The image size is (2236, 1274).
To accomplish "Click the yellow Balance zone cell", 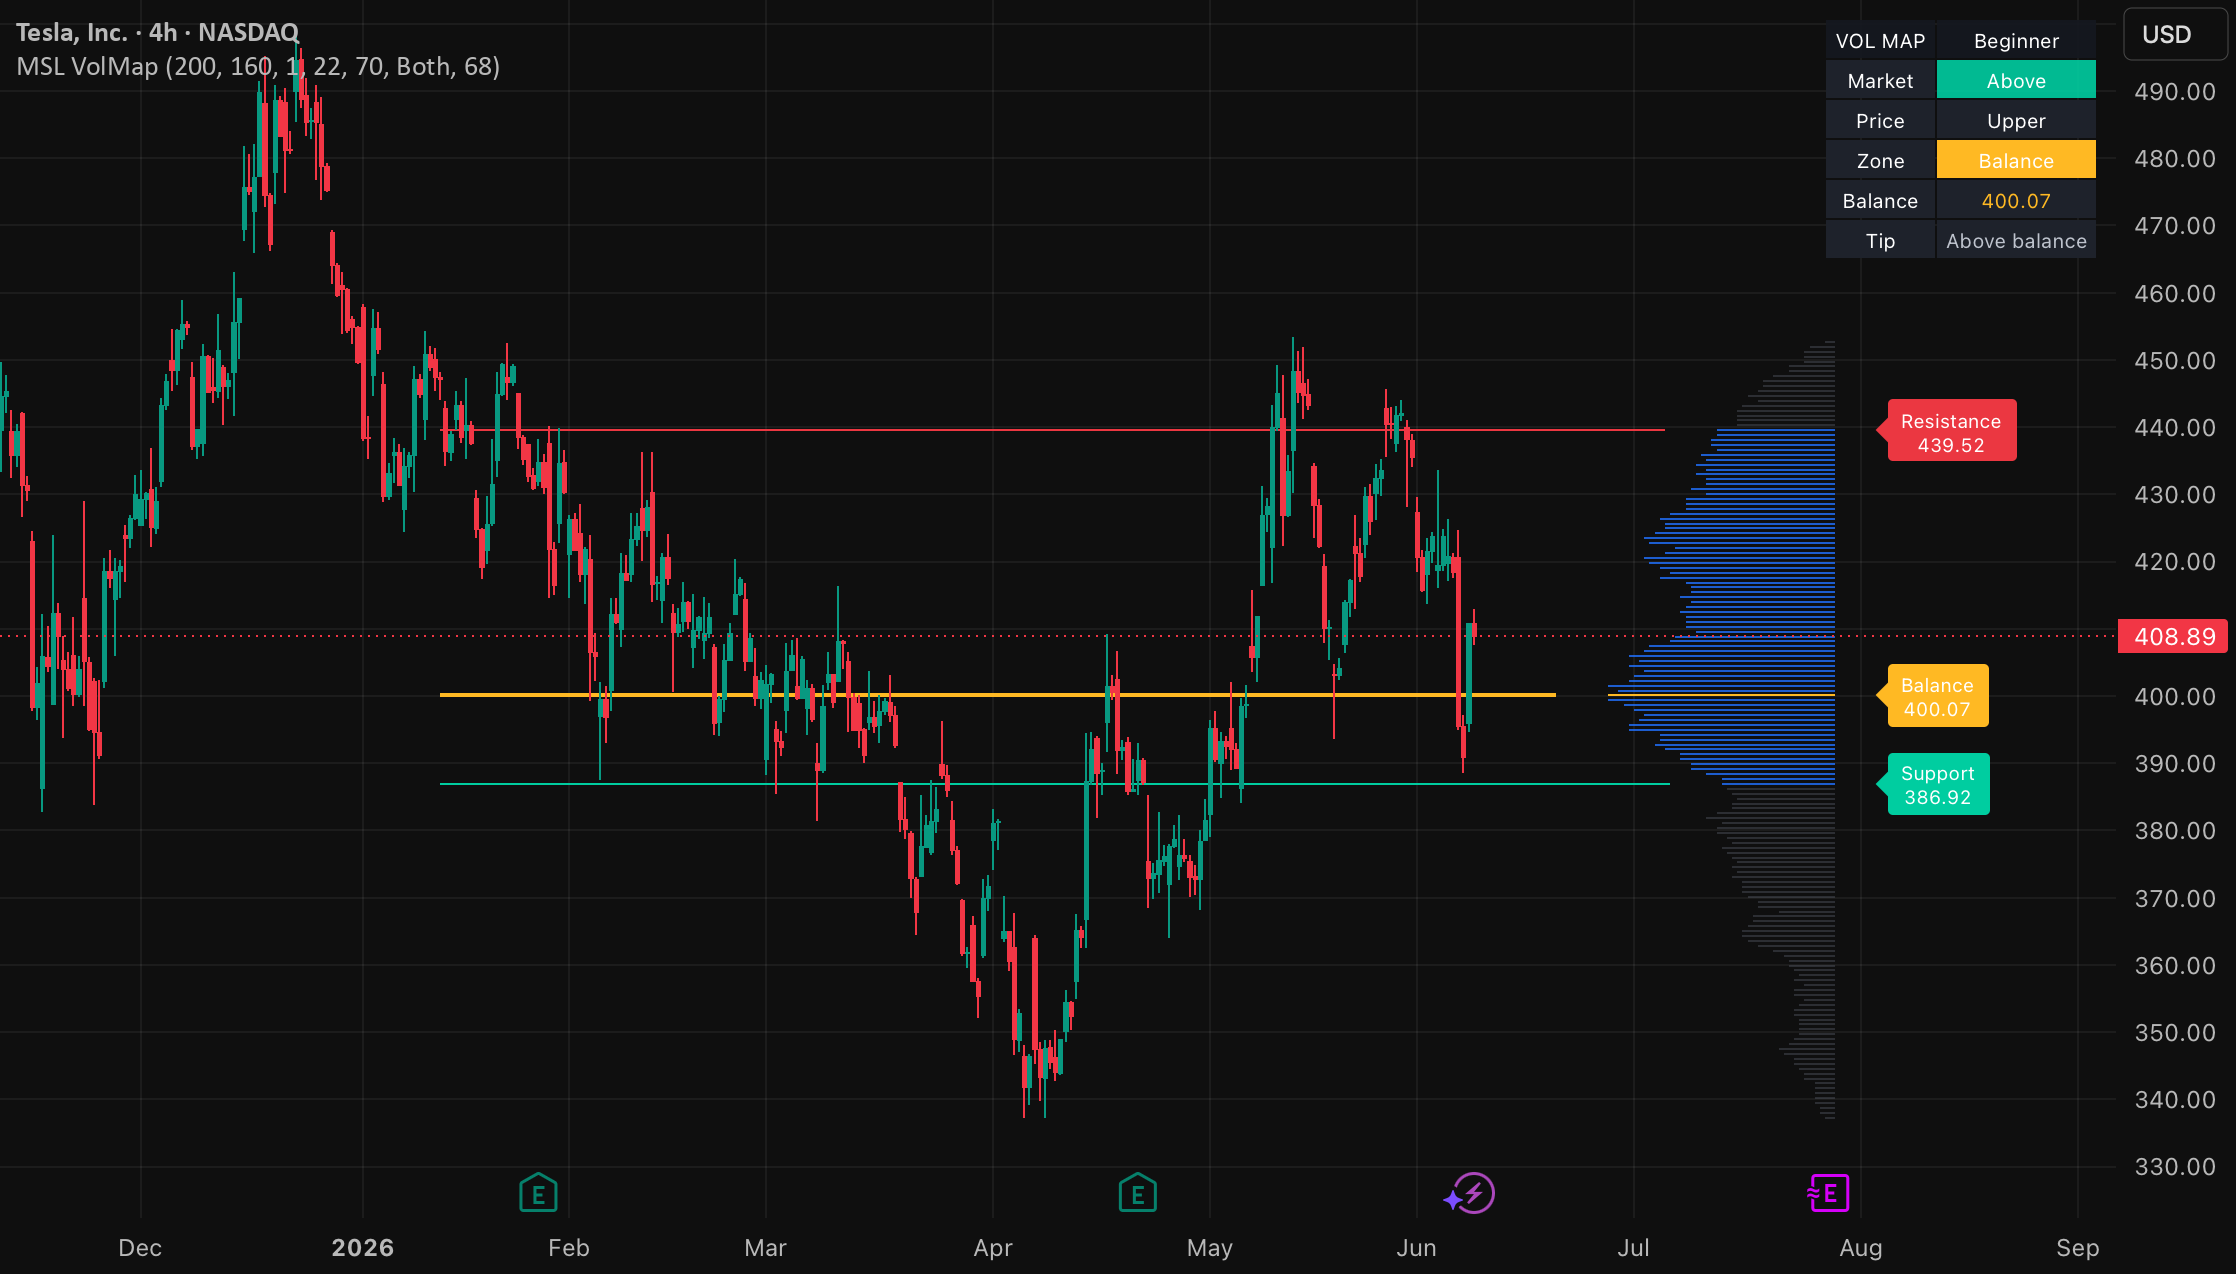I will pyautogui.click(x=2016, y=160).
